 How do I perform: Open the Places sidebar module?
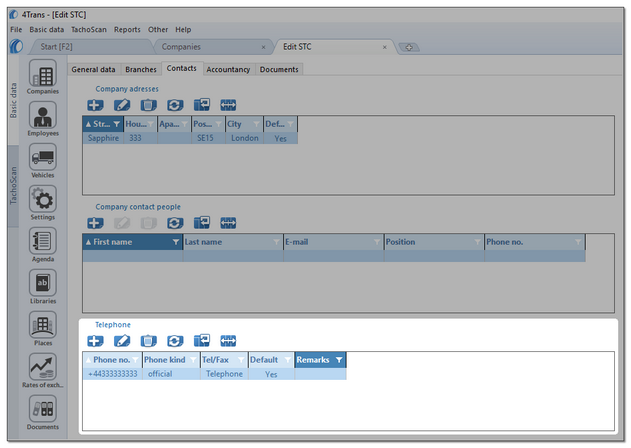[43, 328]
